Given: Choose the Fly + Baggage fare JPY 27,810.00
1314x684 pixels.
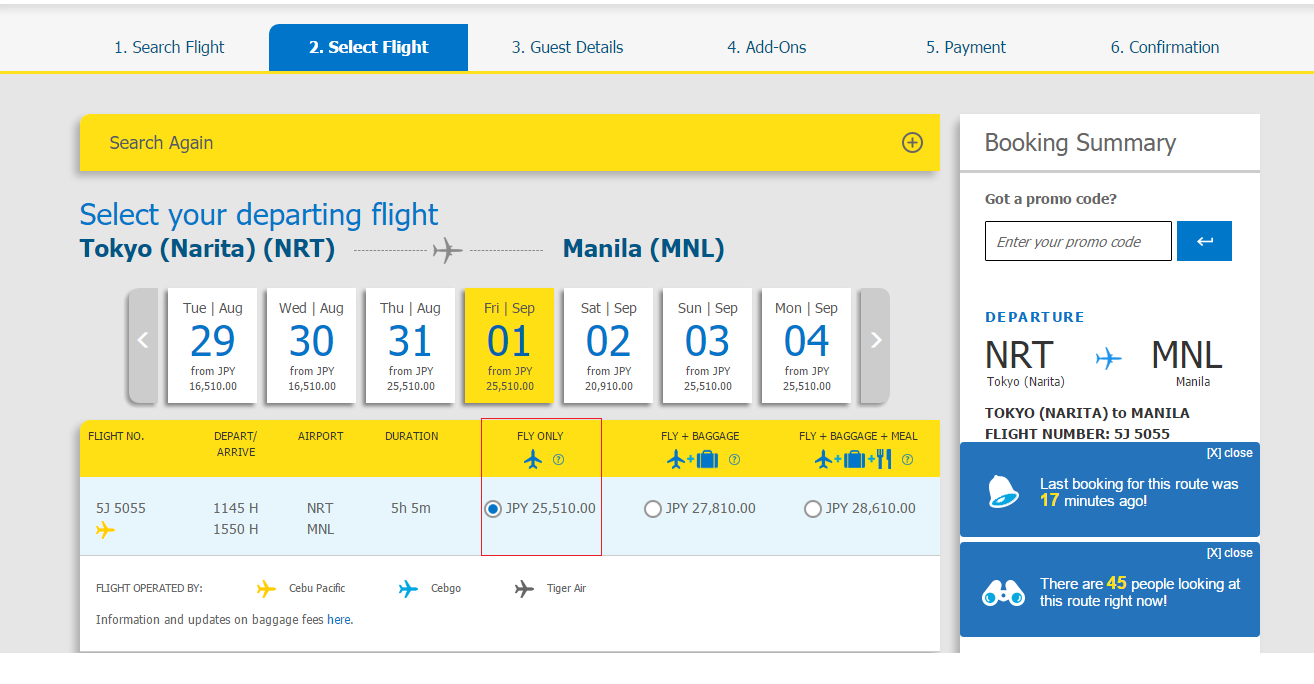Looking at the screenshot, I should pos(653,509).
